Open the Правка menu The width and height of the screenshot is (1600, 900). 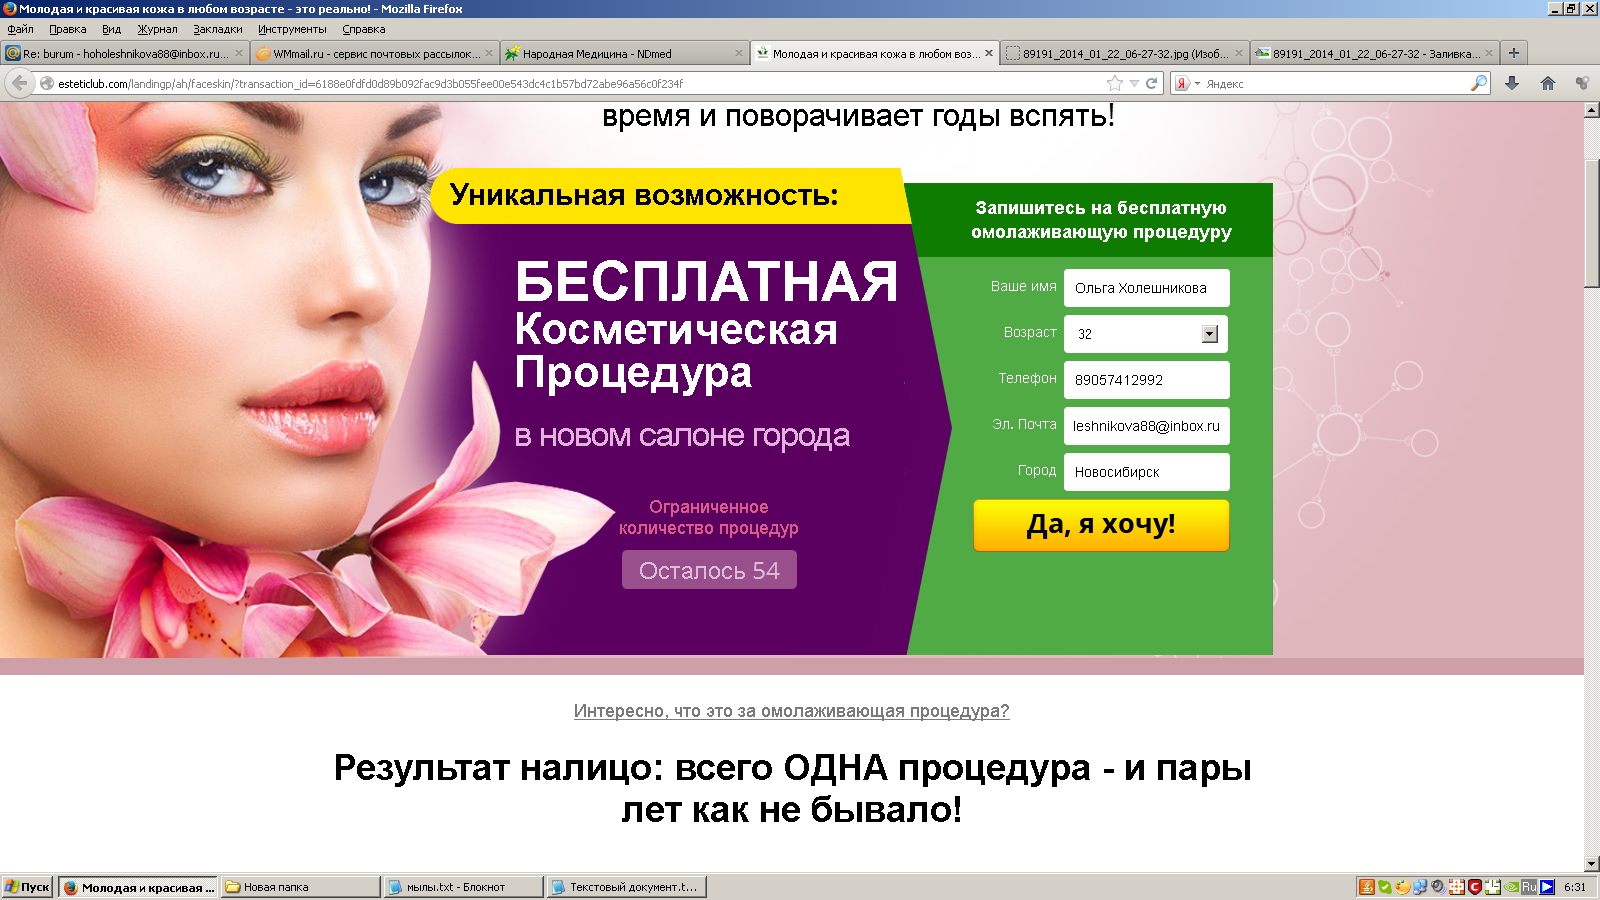tap(67, 29)
